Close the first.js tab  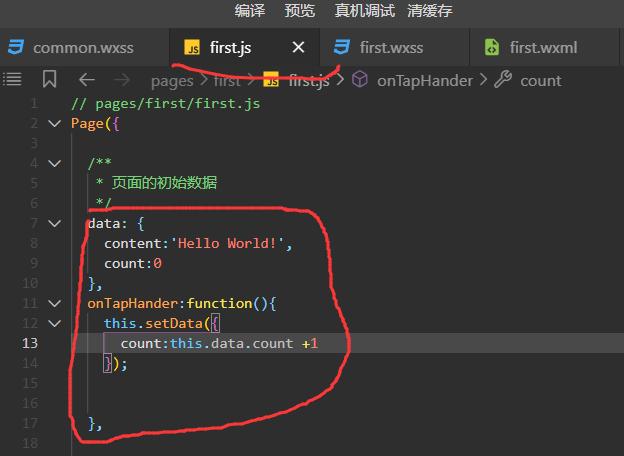click(x=298, y=47)
